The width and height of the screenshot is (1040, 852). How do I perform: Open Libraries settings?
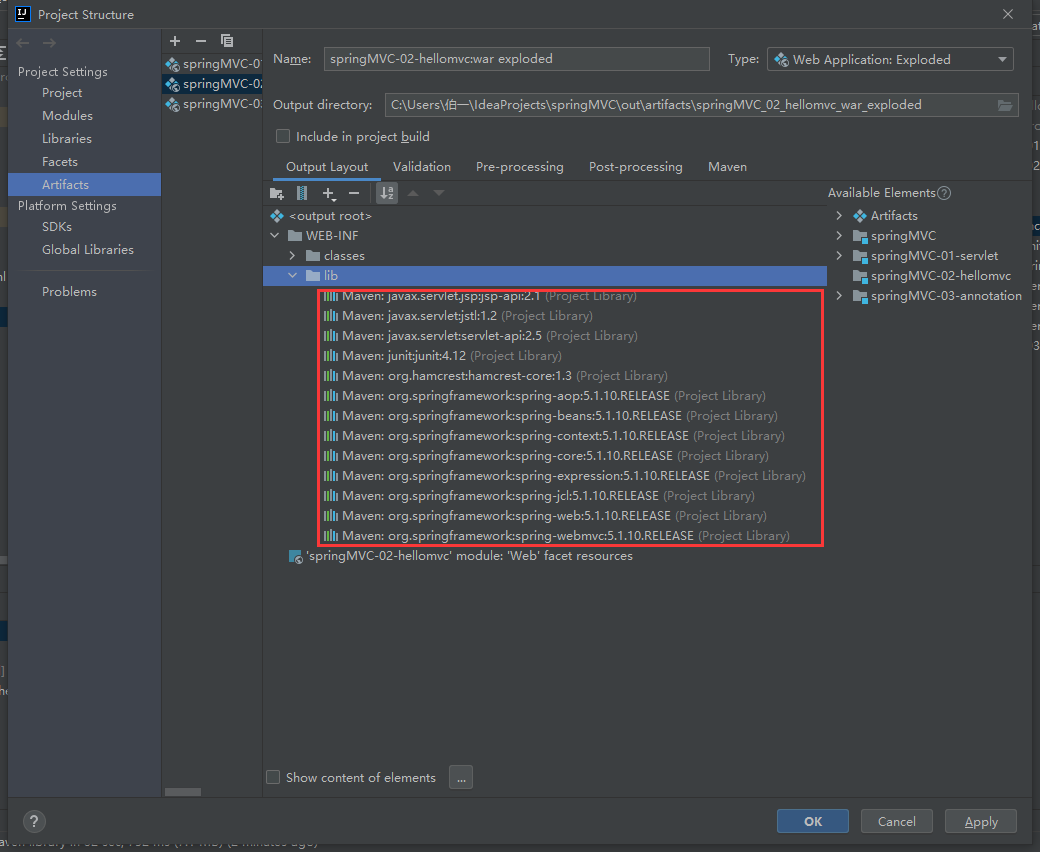coord(67,139)
